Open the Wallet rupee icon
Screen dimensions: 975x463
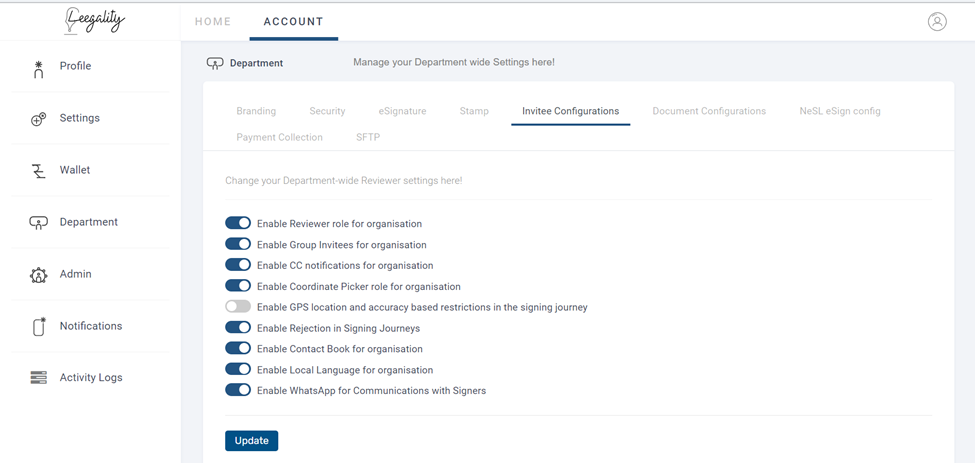click(39, 171)
